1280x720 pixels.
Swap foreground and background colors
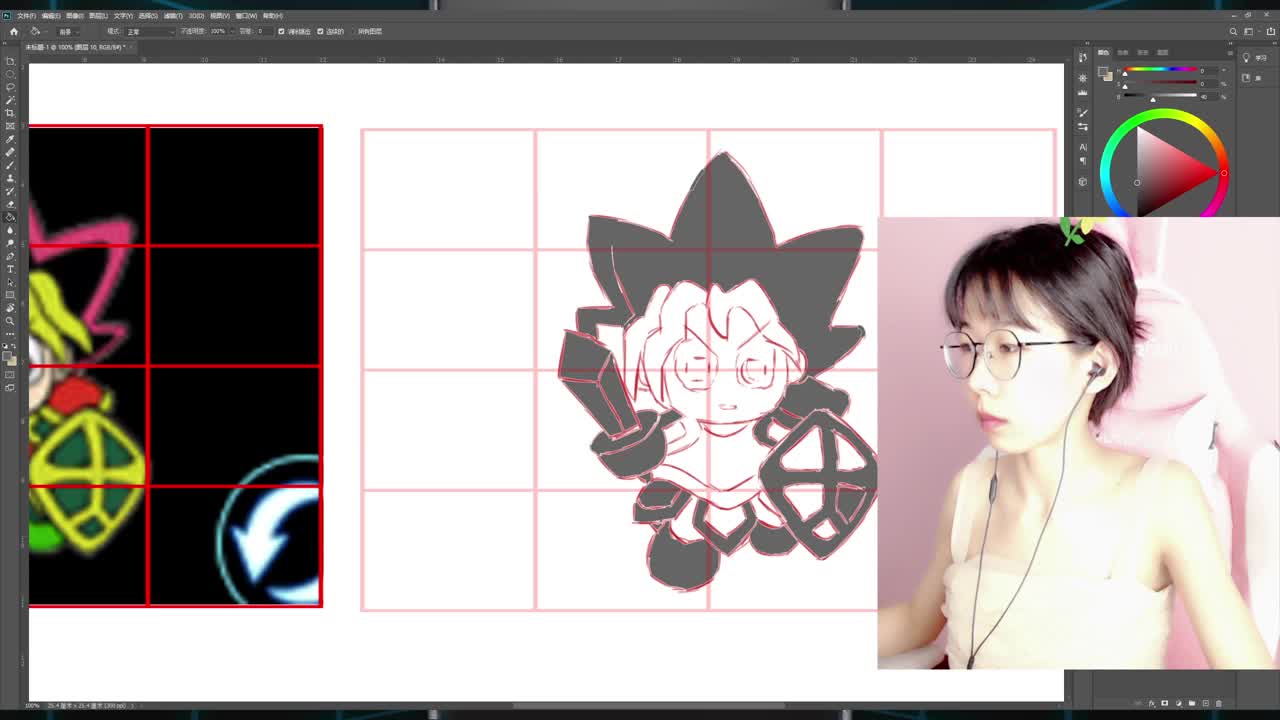point(14,346)
